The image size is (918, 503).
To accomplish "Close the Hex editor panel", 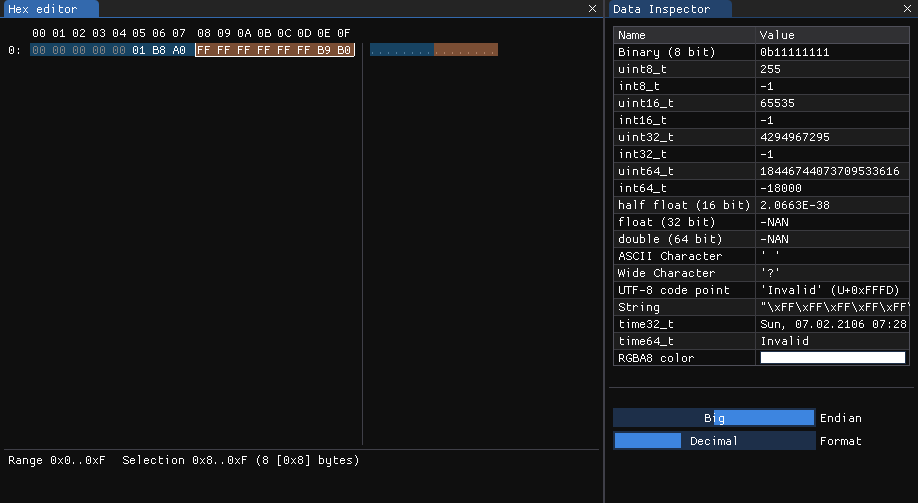I will point(592,8).
